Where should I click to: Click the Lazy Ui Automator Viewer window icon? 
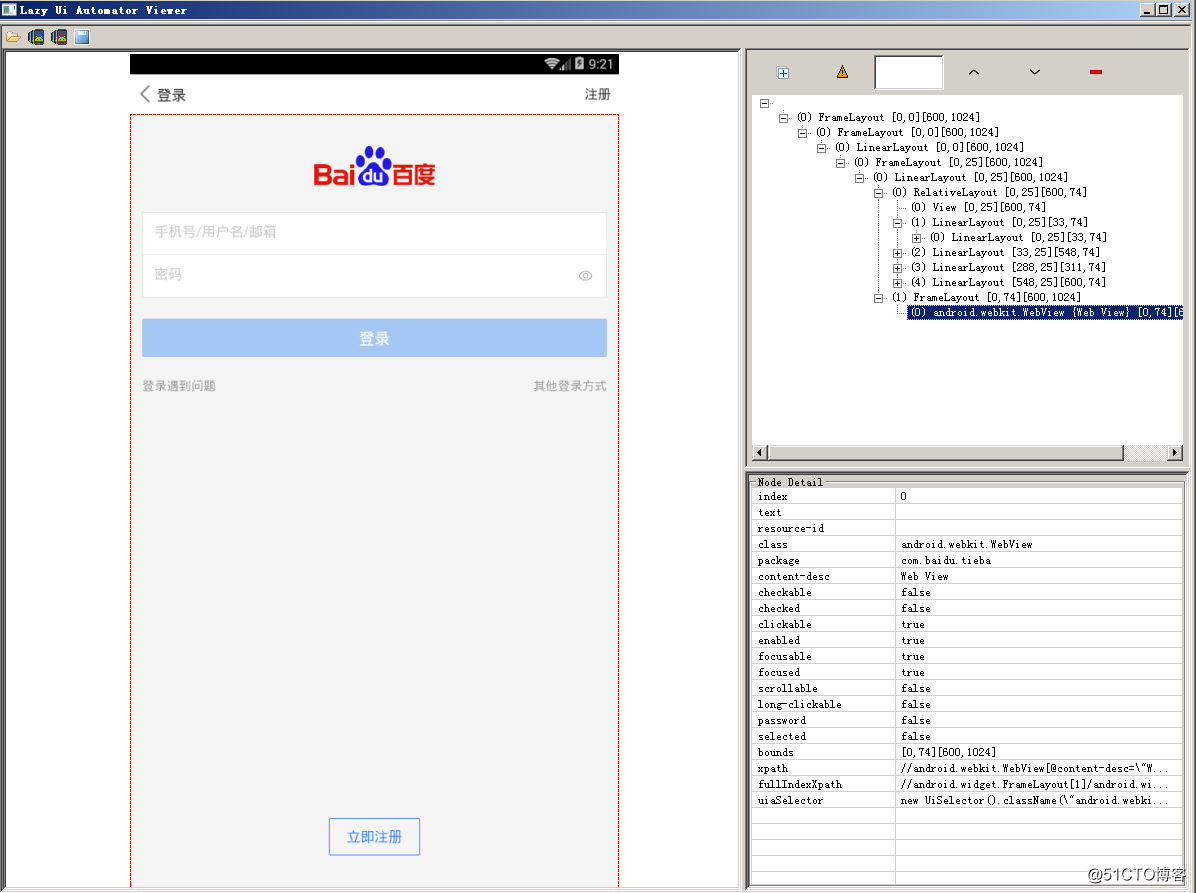pos(9,10)
